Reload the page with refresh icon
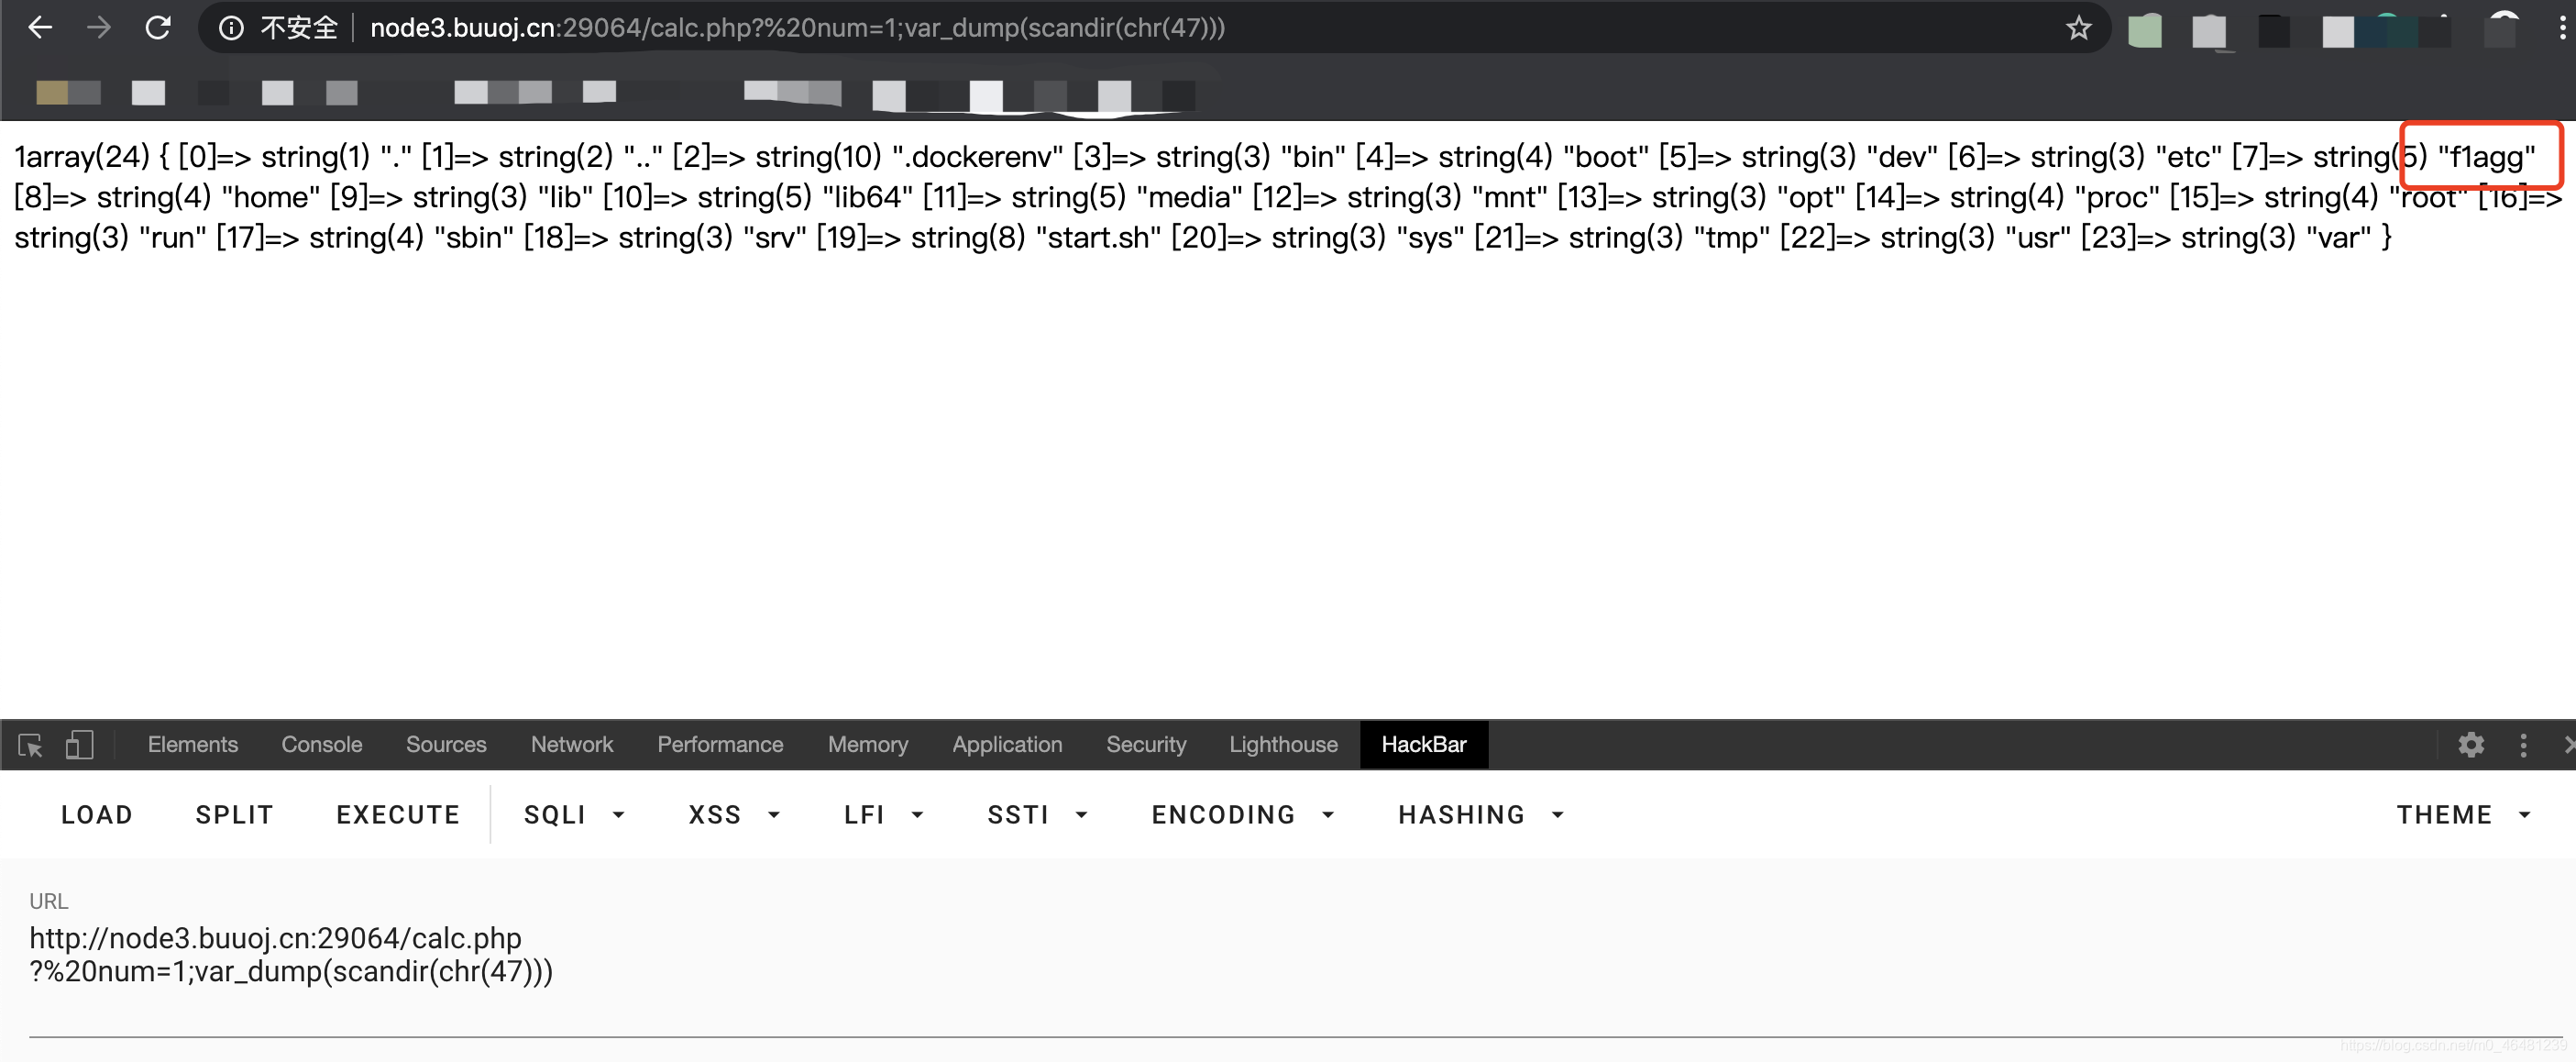 [x=158, y=28]
